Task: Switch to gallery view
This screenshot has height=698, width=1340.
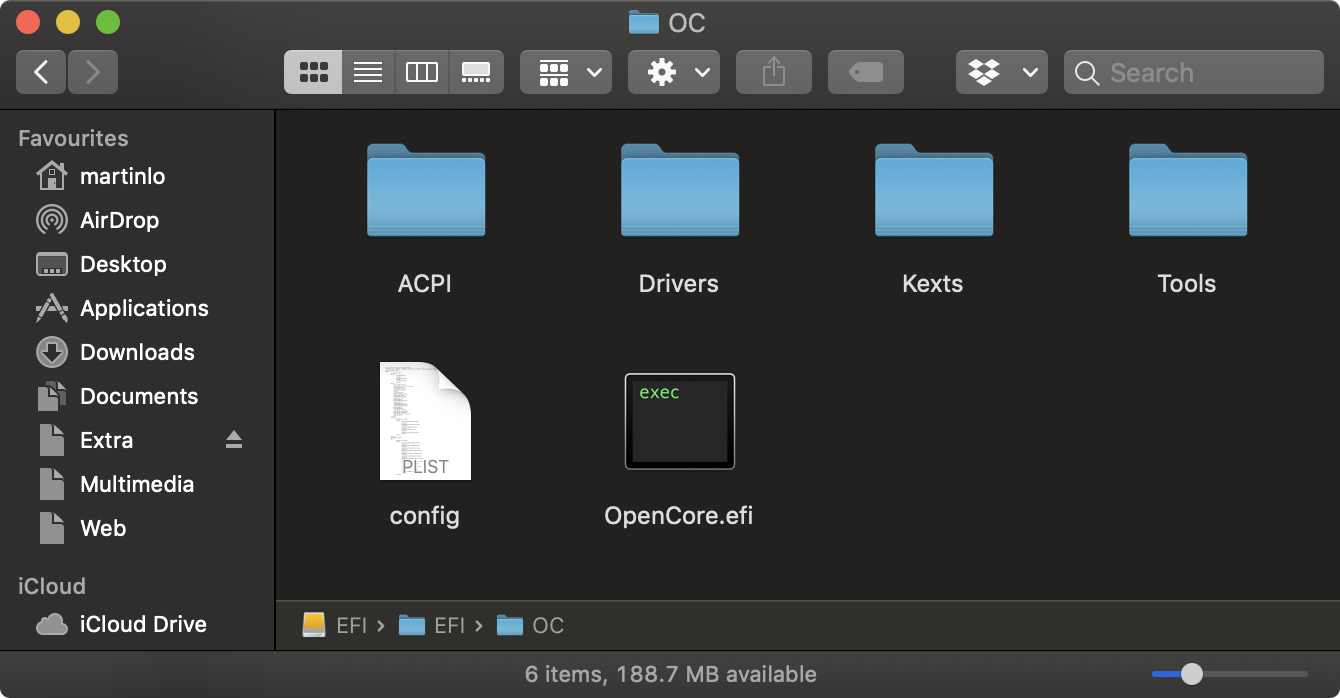Action: coord(476,72)
